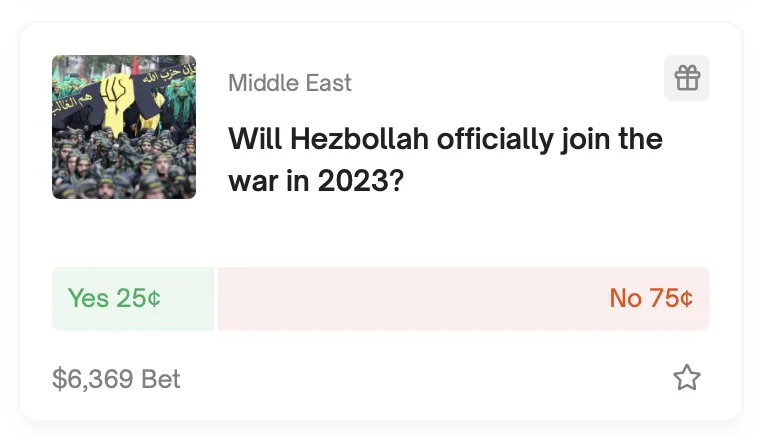Click the 'Middle East' tag above title
Image resolution: width=760 pixels, height=436 pixels.
[x=290, y=83]
